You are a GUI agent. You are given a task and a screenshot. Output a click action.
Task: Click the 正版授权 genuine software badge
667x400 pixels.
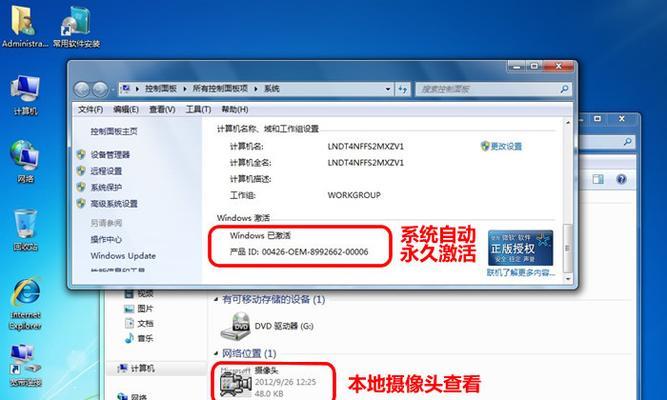(521, 248)
